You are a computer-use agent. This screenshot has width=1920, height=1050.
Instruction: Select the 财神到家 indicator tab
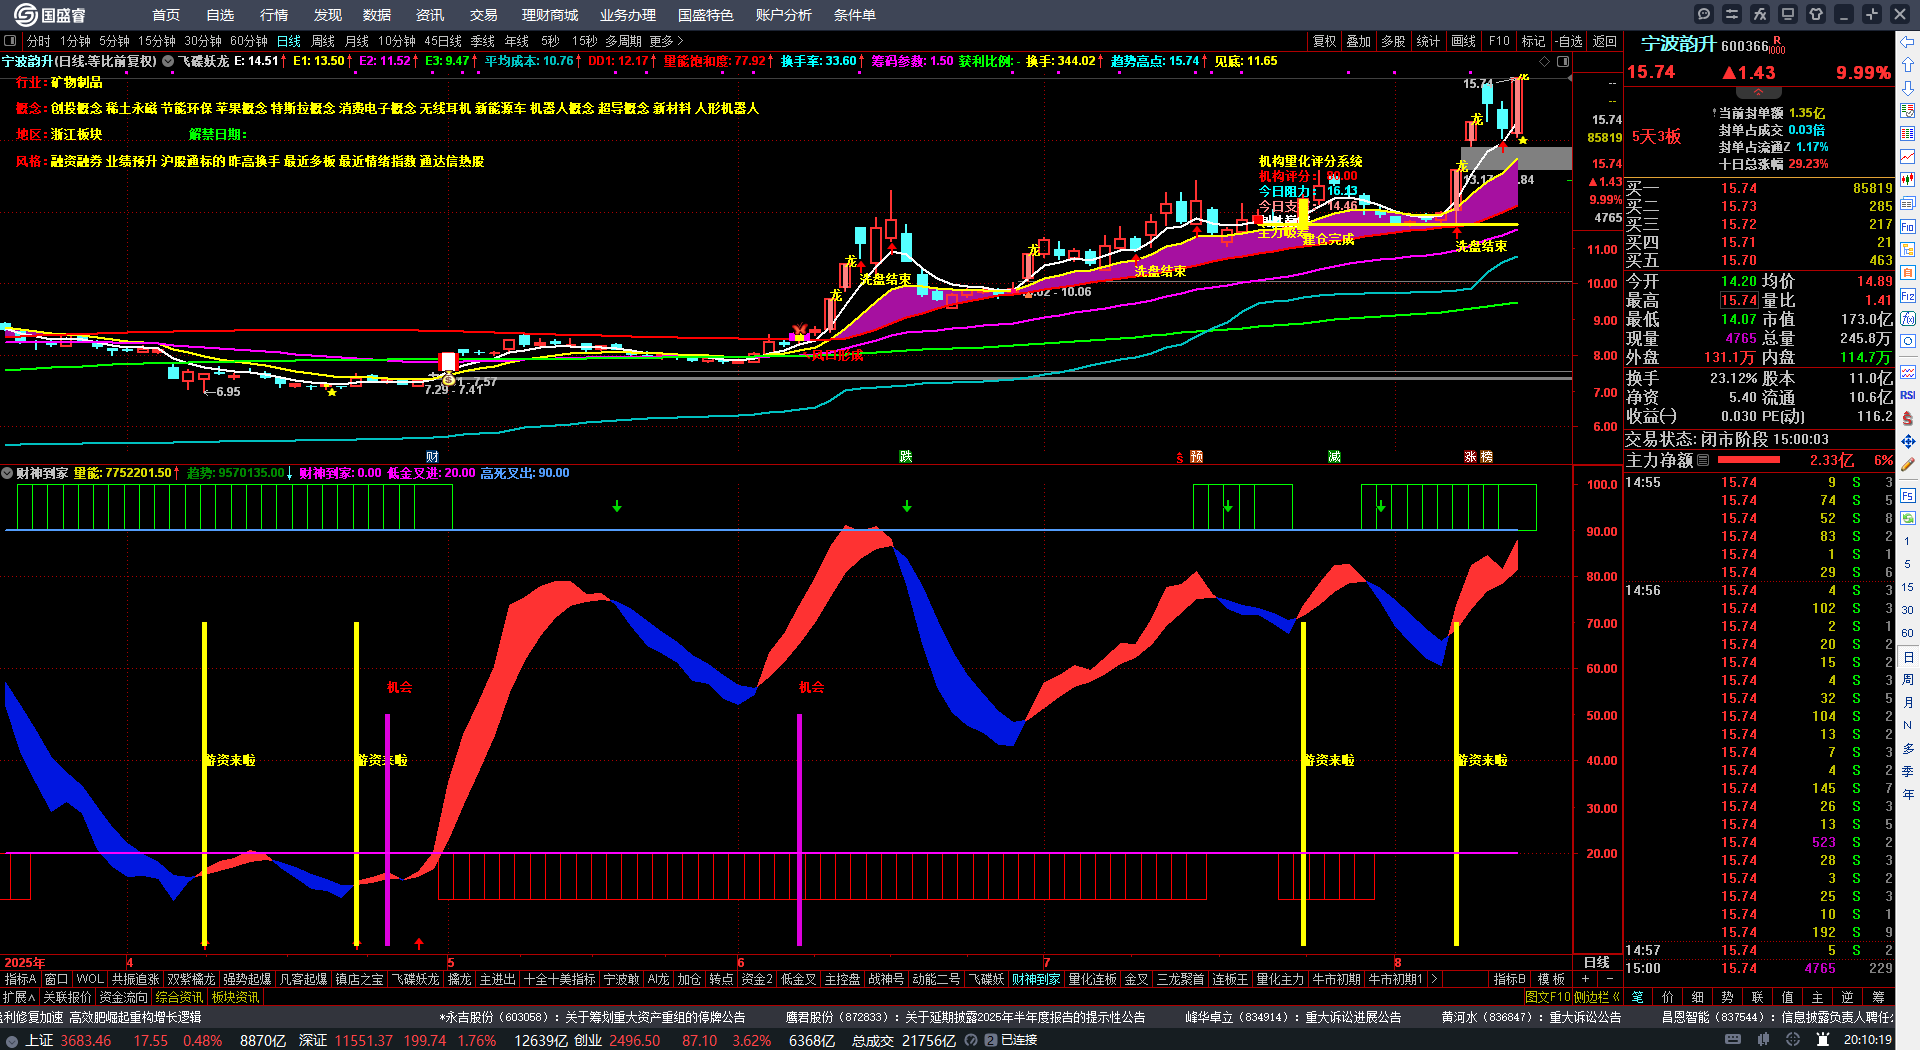pos(1036,979)
